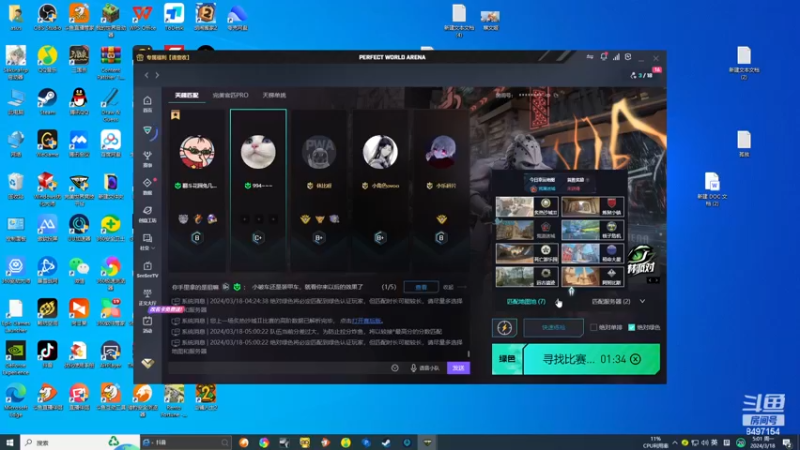Toggle the second-row left map tile

click(x=527, y=230)
